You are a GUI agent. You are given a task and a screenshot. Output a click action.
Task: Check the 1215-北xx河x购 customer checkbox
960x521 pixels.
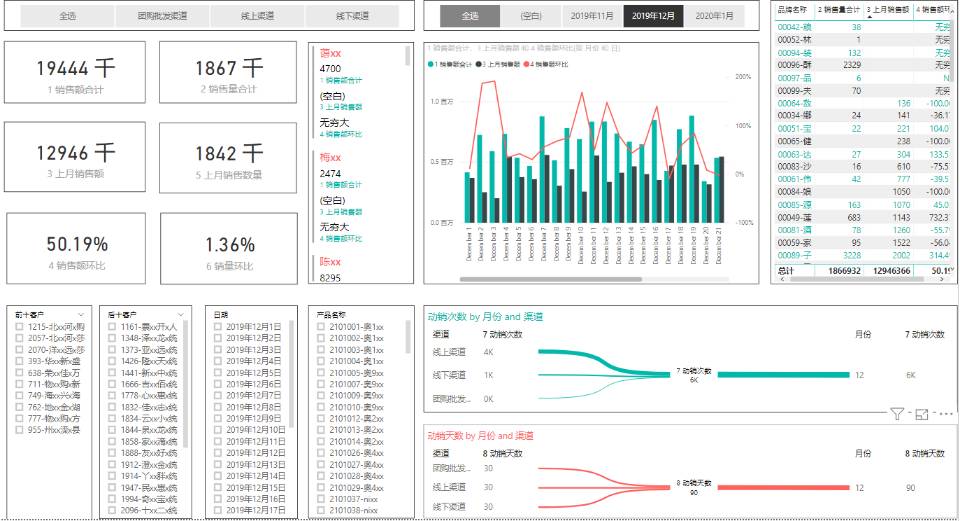(x=20, y=327)
